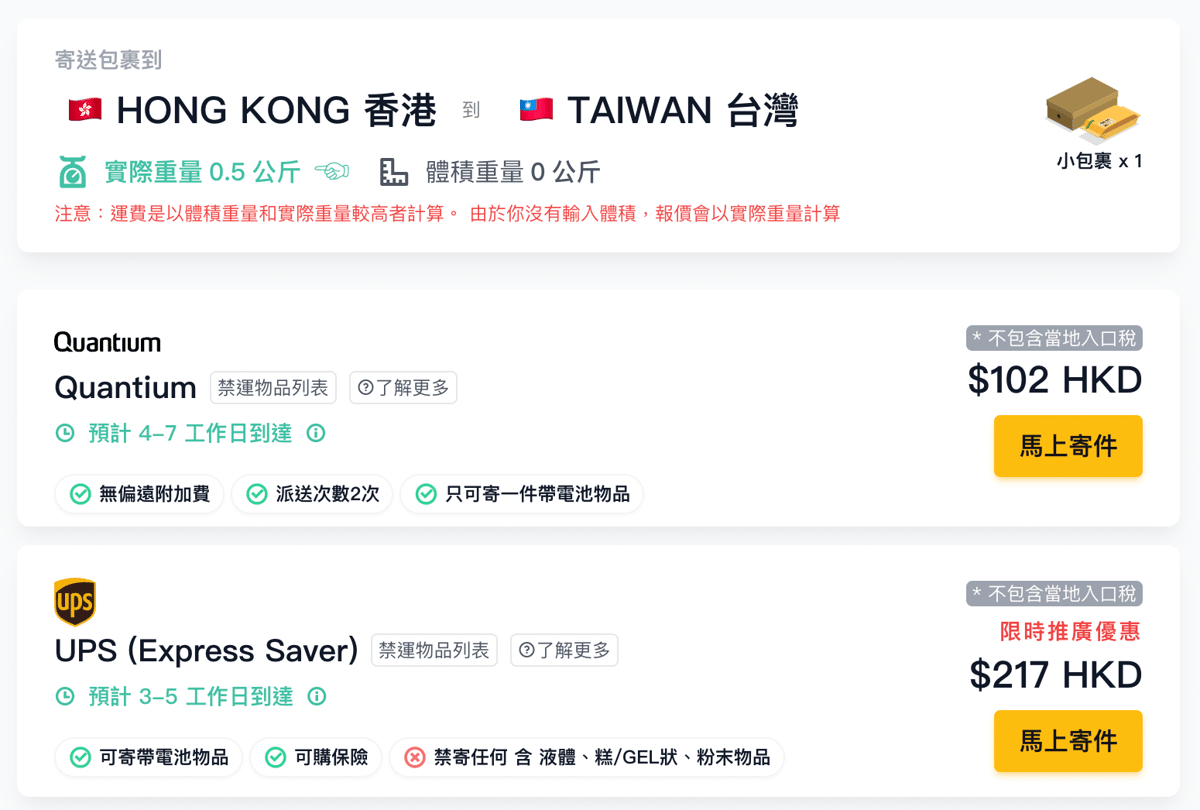Click info icon beside Quantium 4–7 days estimate
Screen dimensions: 1200x810
(316, 433)
